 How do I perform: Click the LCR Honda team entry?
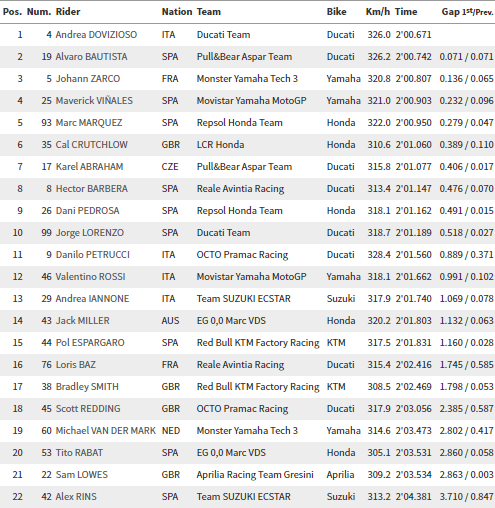(220, 145)
